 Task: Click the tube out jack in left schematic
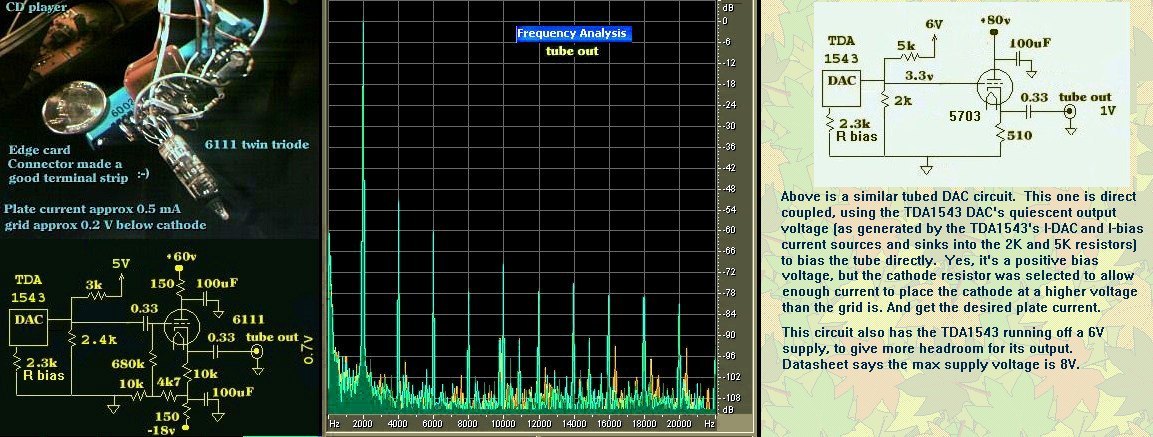258,351
